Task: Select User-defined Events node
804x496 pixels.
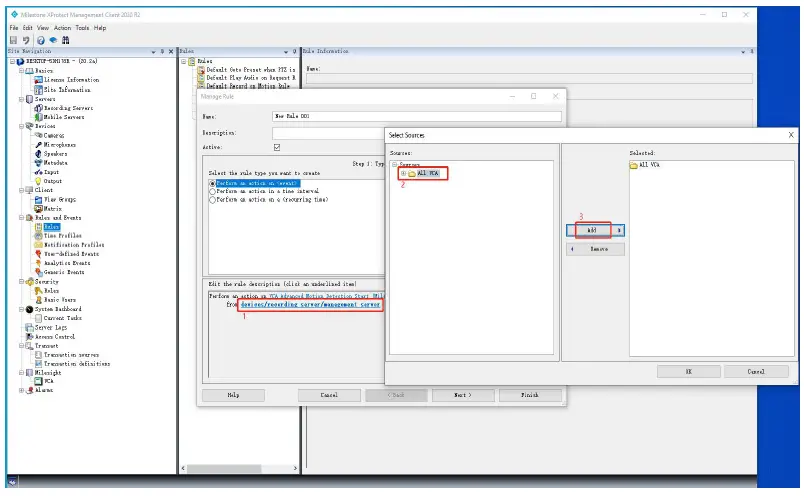Action: coord(71,254)
